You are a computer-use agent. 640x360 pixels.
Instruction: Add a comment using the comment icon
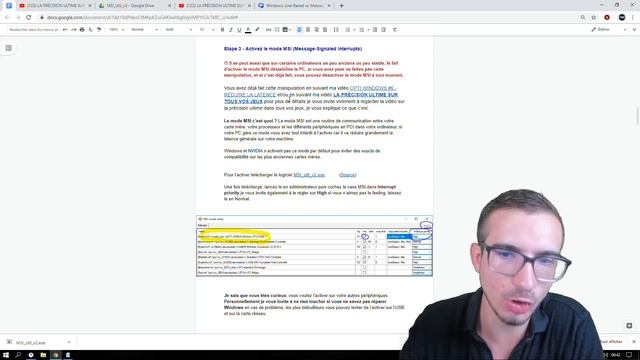[277, 30]
